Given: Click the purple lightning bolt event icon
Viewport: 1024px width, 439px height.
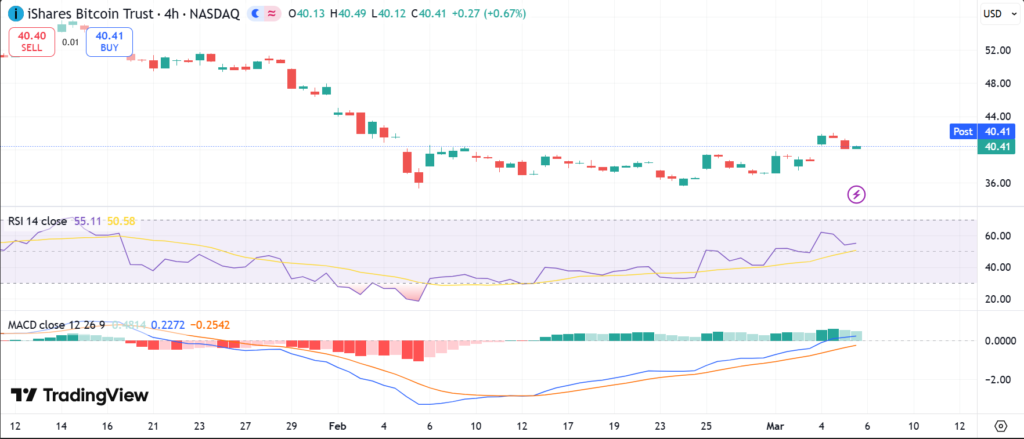Looking at the screenshot, I should pyautogui.click(x=856, y=193).
